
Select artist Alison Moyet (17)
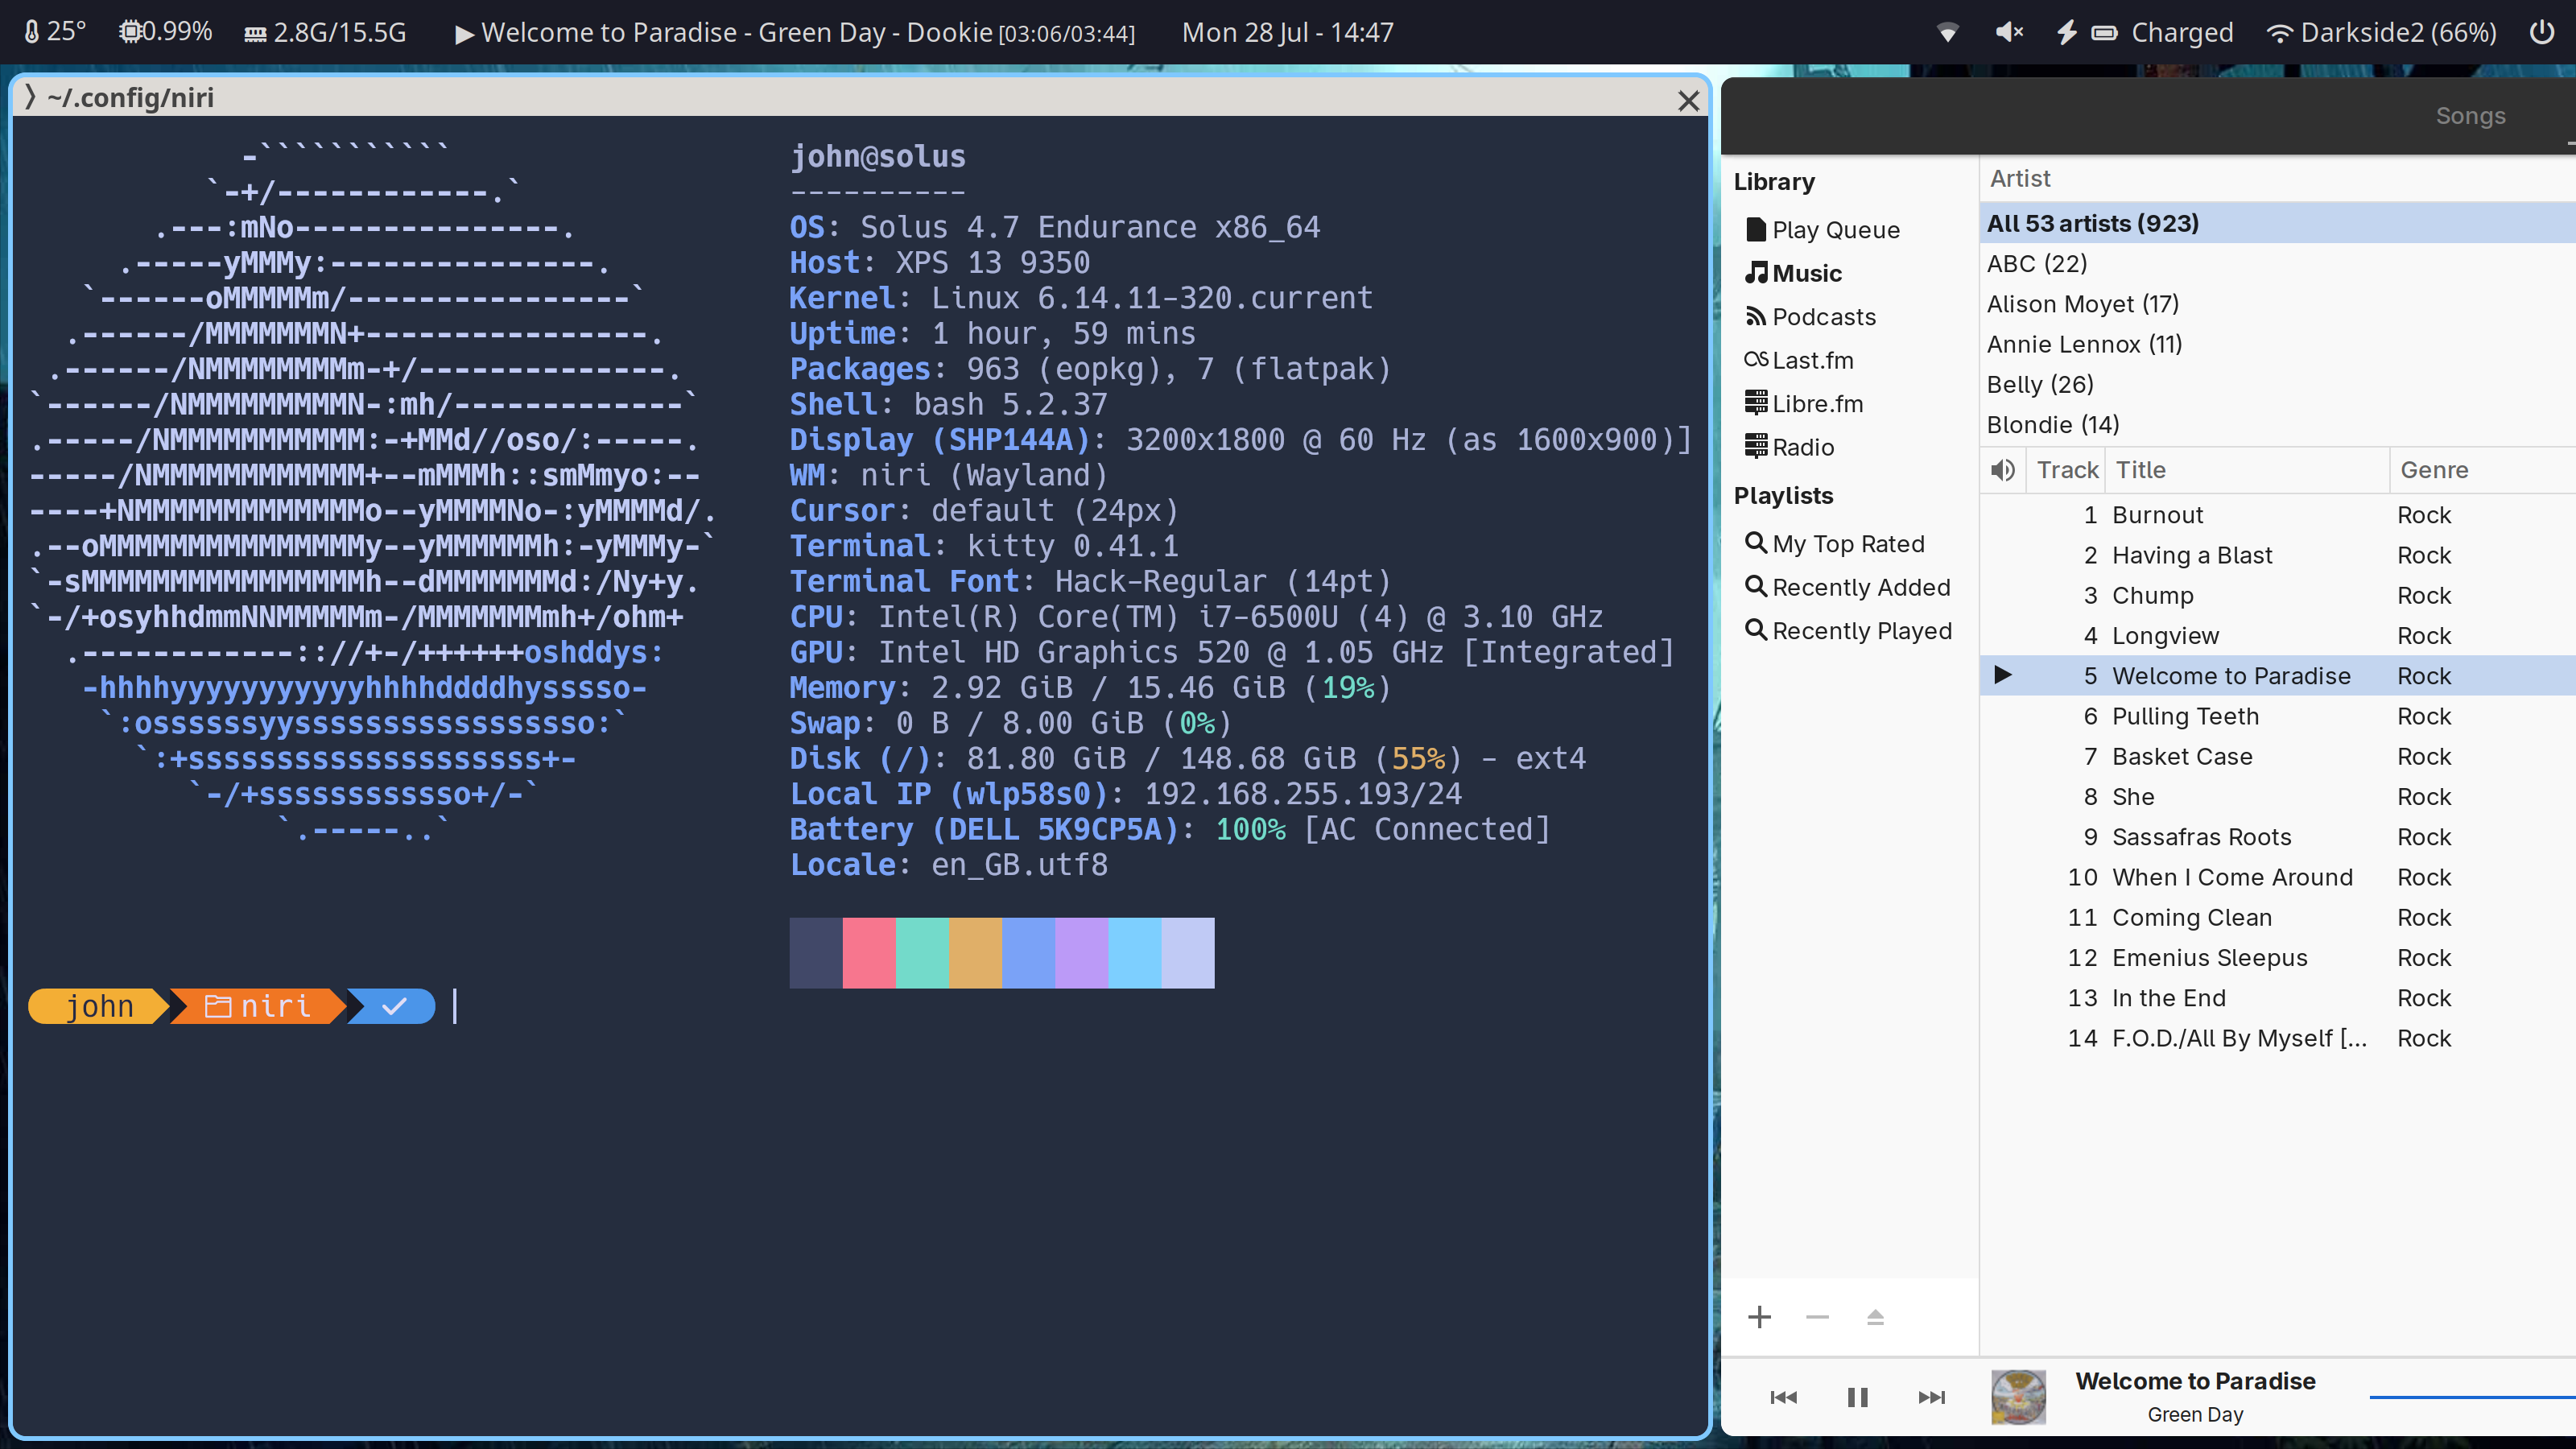pos(2278,304)
